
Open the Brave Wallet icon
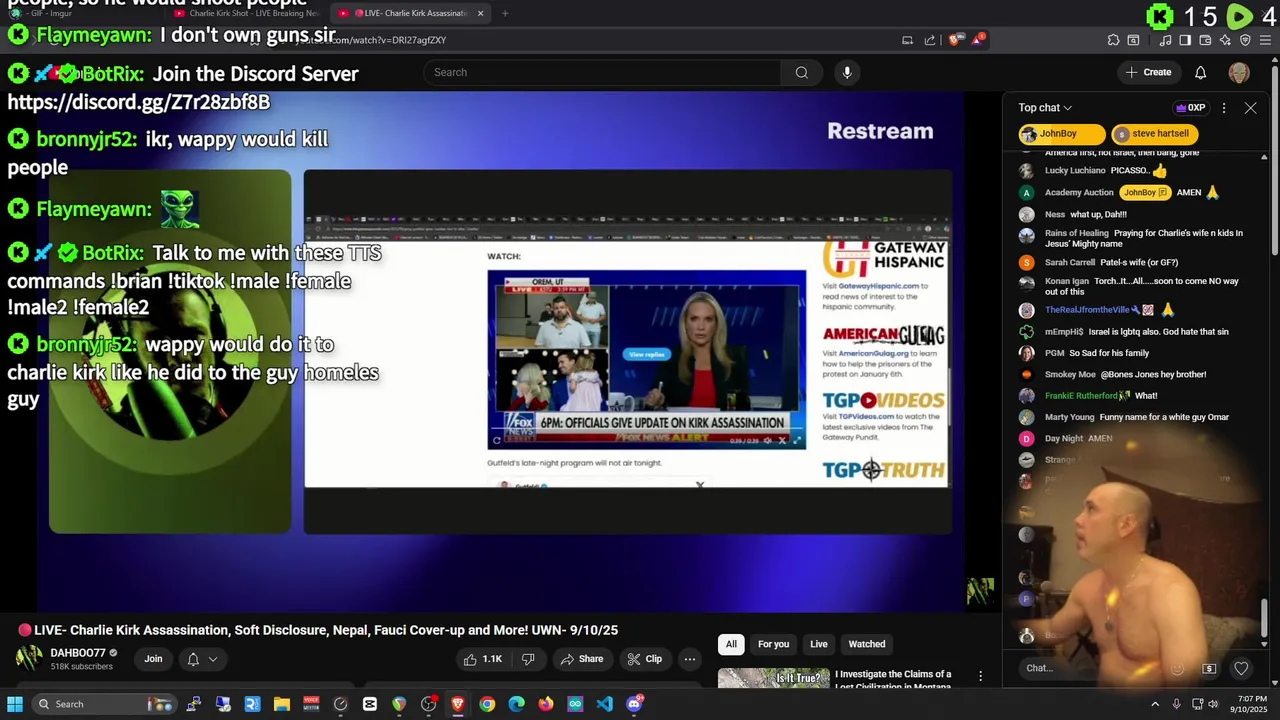(1205, 40)
